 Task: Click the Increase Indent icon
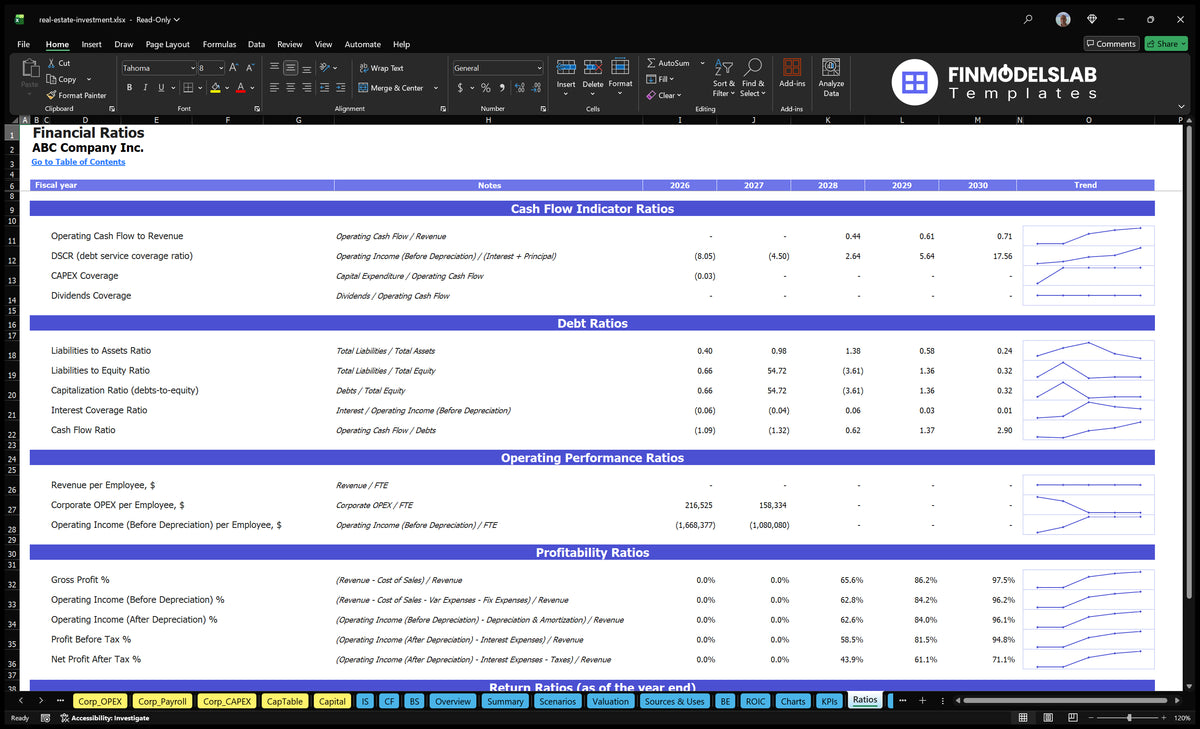[343, 88]
